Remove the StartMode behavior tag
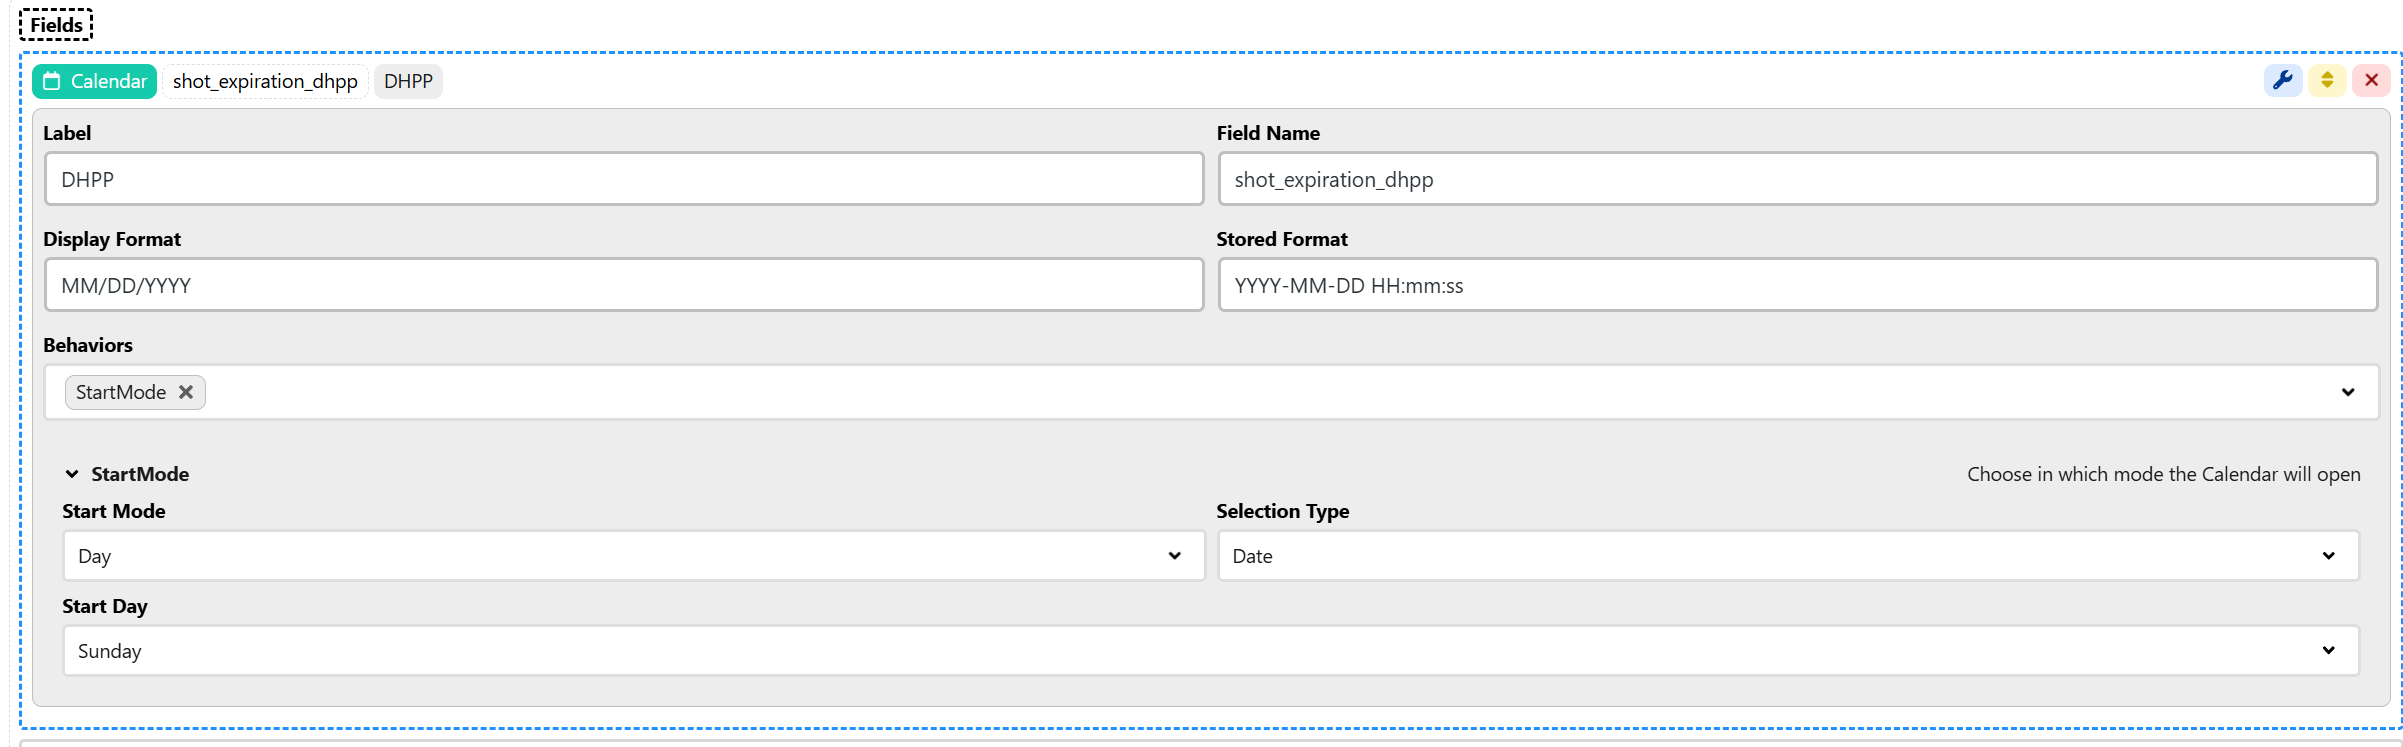The width and height of the screenshot is (2403, 747). (x=186, y=392)
